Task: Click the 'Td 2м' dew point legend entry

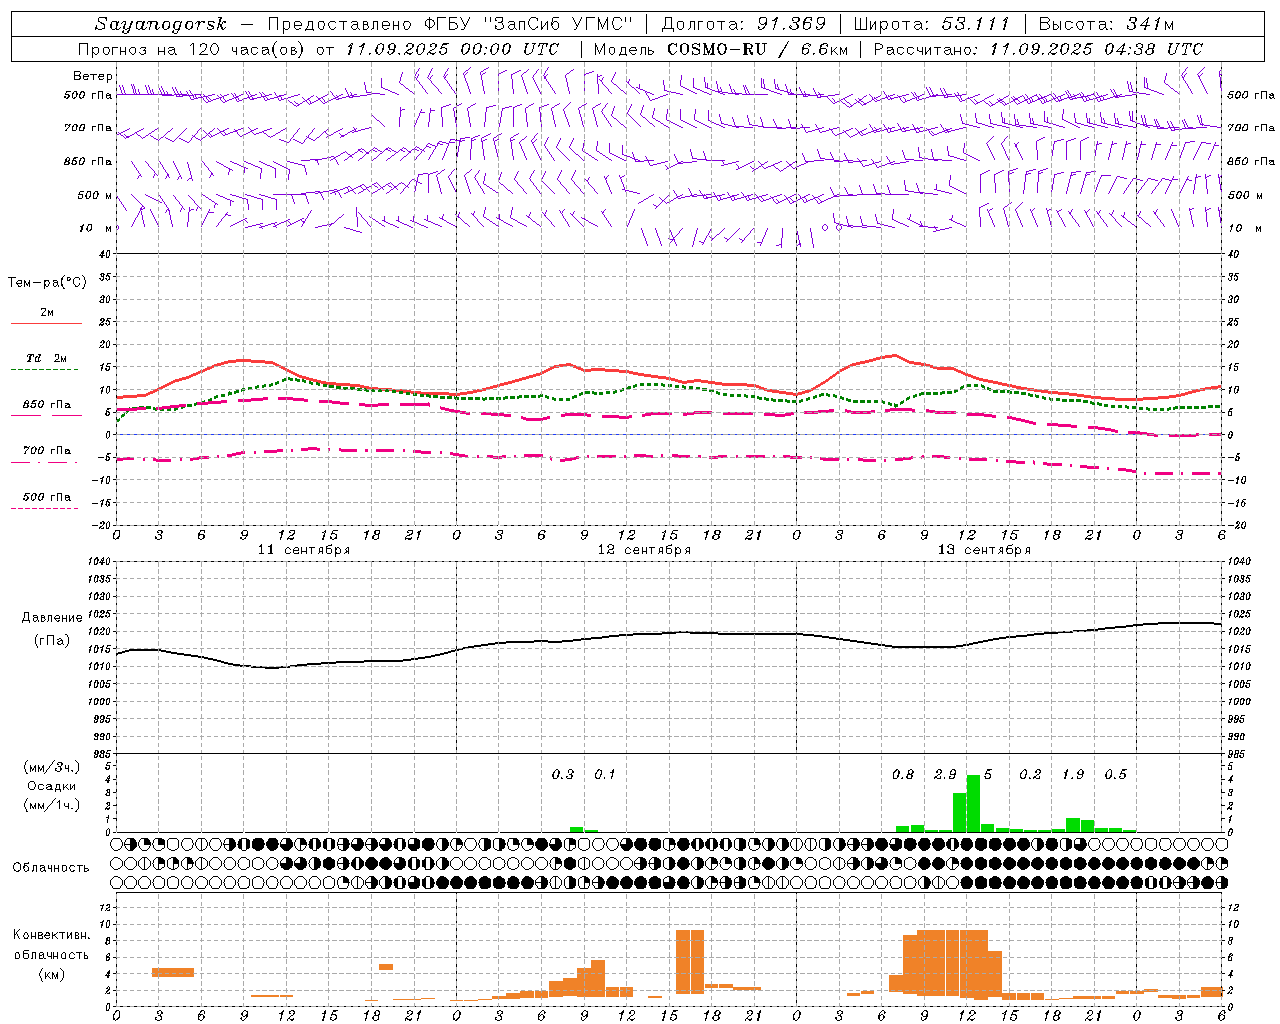Action: (x=47, y=358)
